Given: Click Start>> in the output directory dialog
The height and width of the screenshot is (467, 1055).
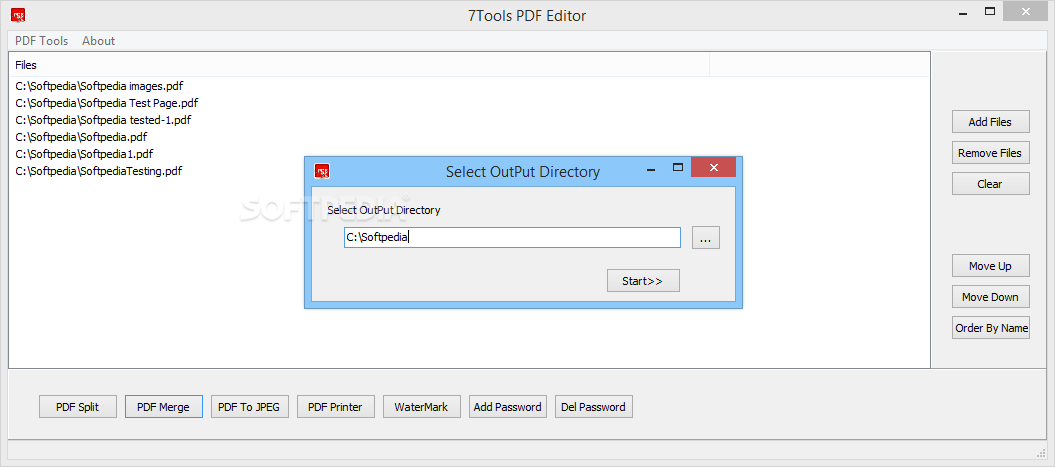Looking at the screenshot, I should pos(643,281).
